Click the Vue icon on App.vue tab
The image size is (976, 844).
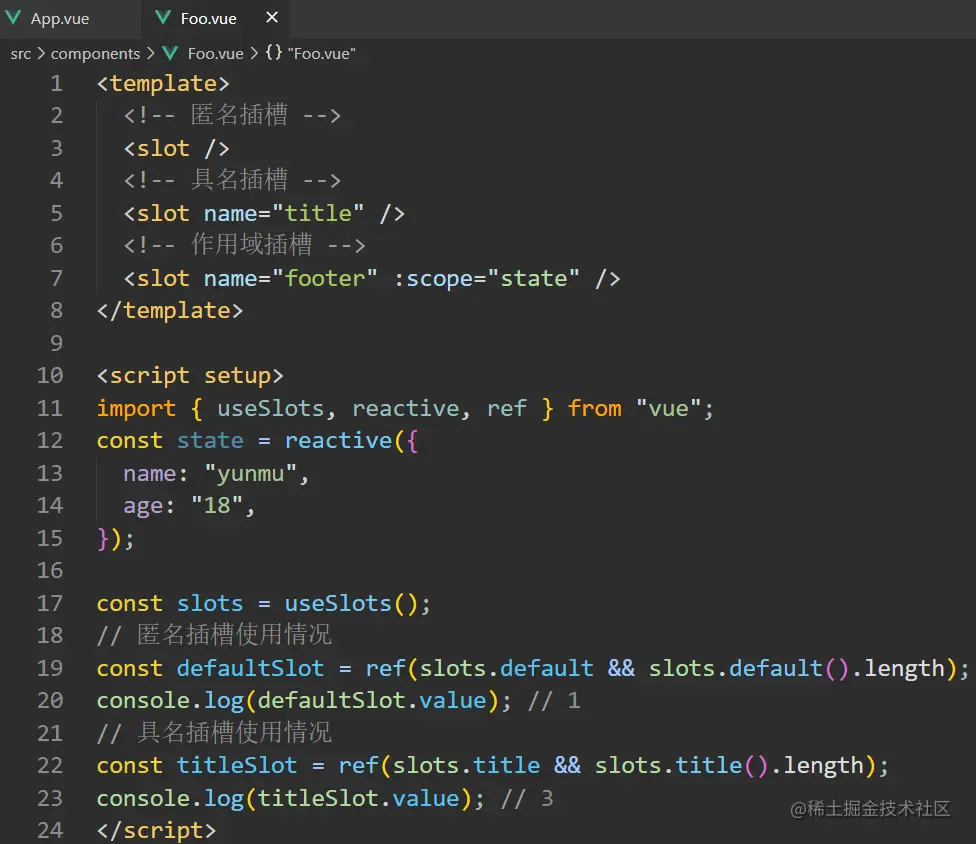(x=13, y=17)
